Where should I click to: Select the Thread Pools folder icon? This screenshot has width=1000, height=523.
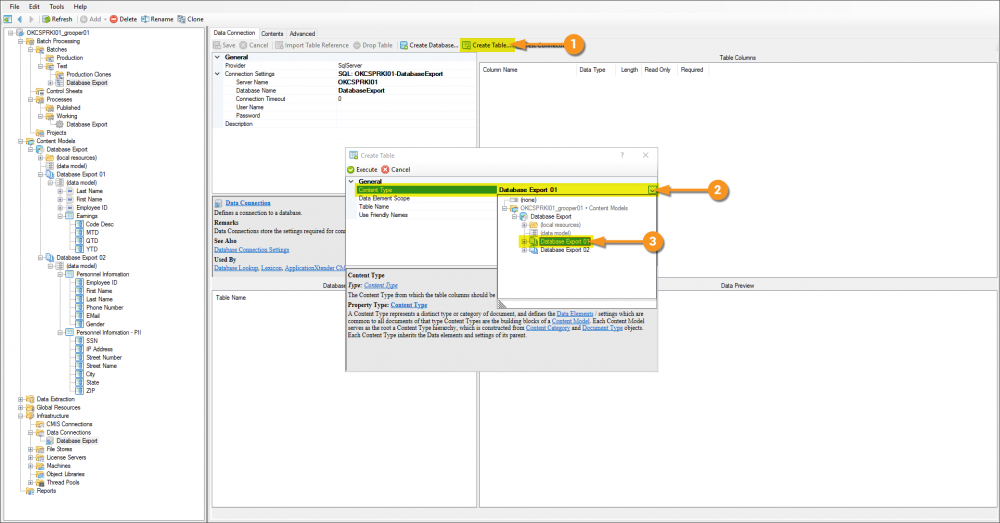click(40, 482)
